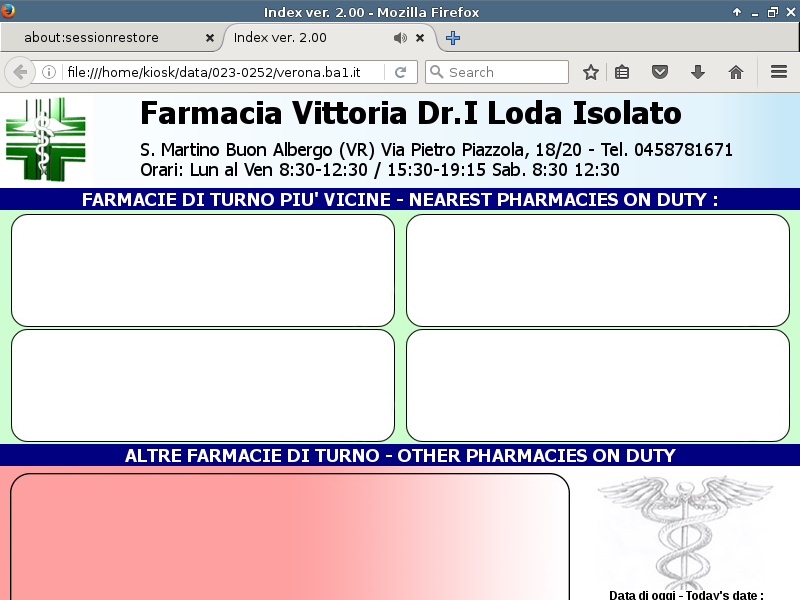Close the Index ver. 2.00 tab

click(420, 38)
